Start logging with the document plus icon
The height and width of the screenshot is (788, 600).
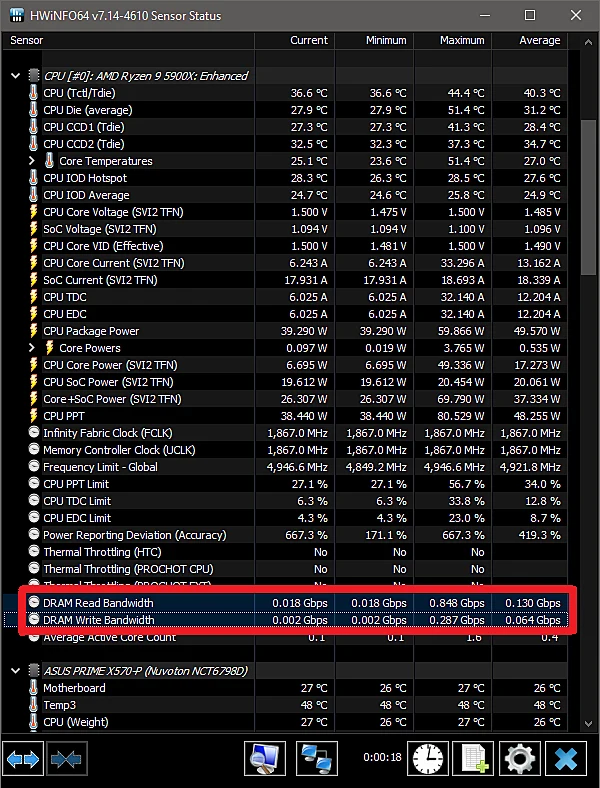click(473, 759)
